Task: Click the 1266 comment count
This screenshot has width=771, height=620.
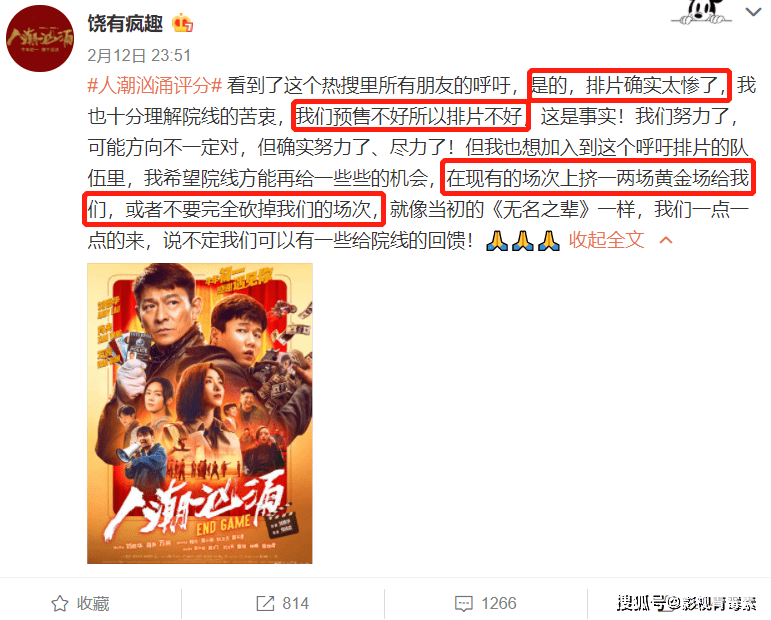Action: (x=499, y=603)
